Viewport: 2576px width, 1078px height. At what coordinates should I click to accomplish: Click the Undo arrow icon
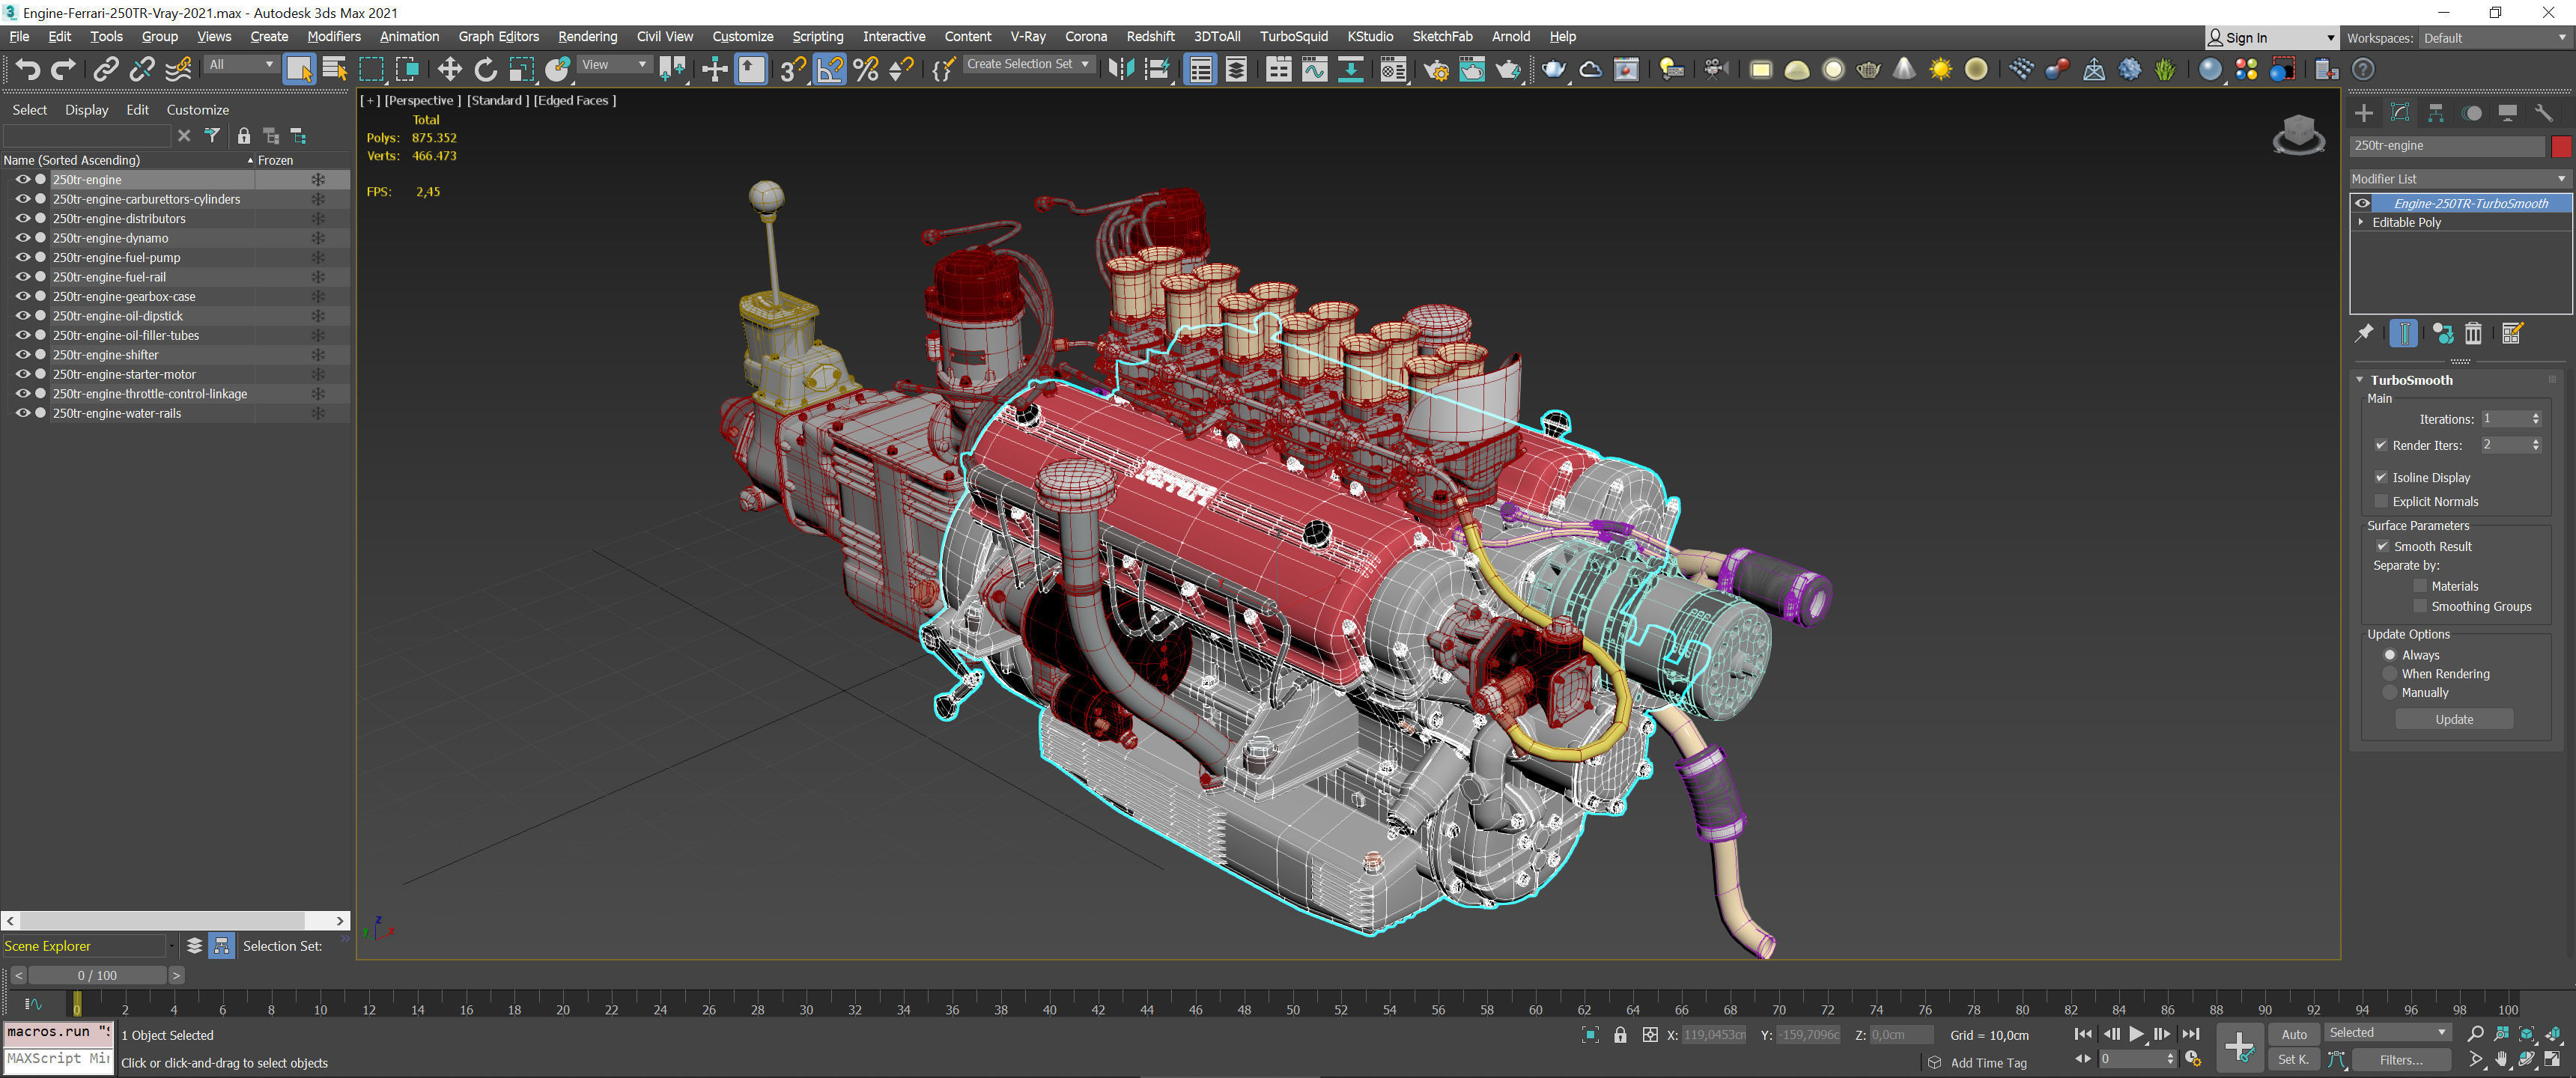click(x=28, y=69)
